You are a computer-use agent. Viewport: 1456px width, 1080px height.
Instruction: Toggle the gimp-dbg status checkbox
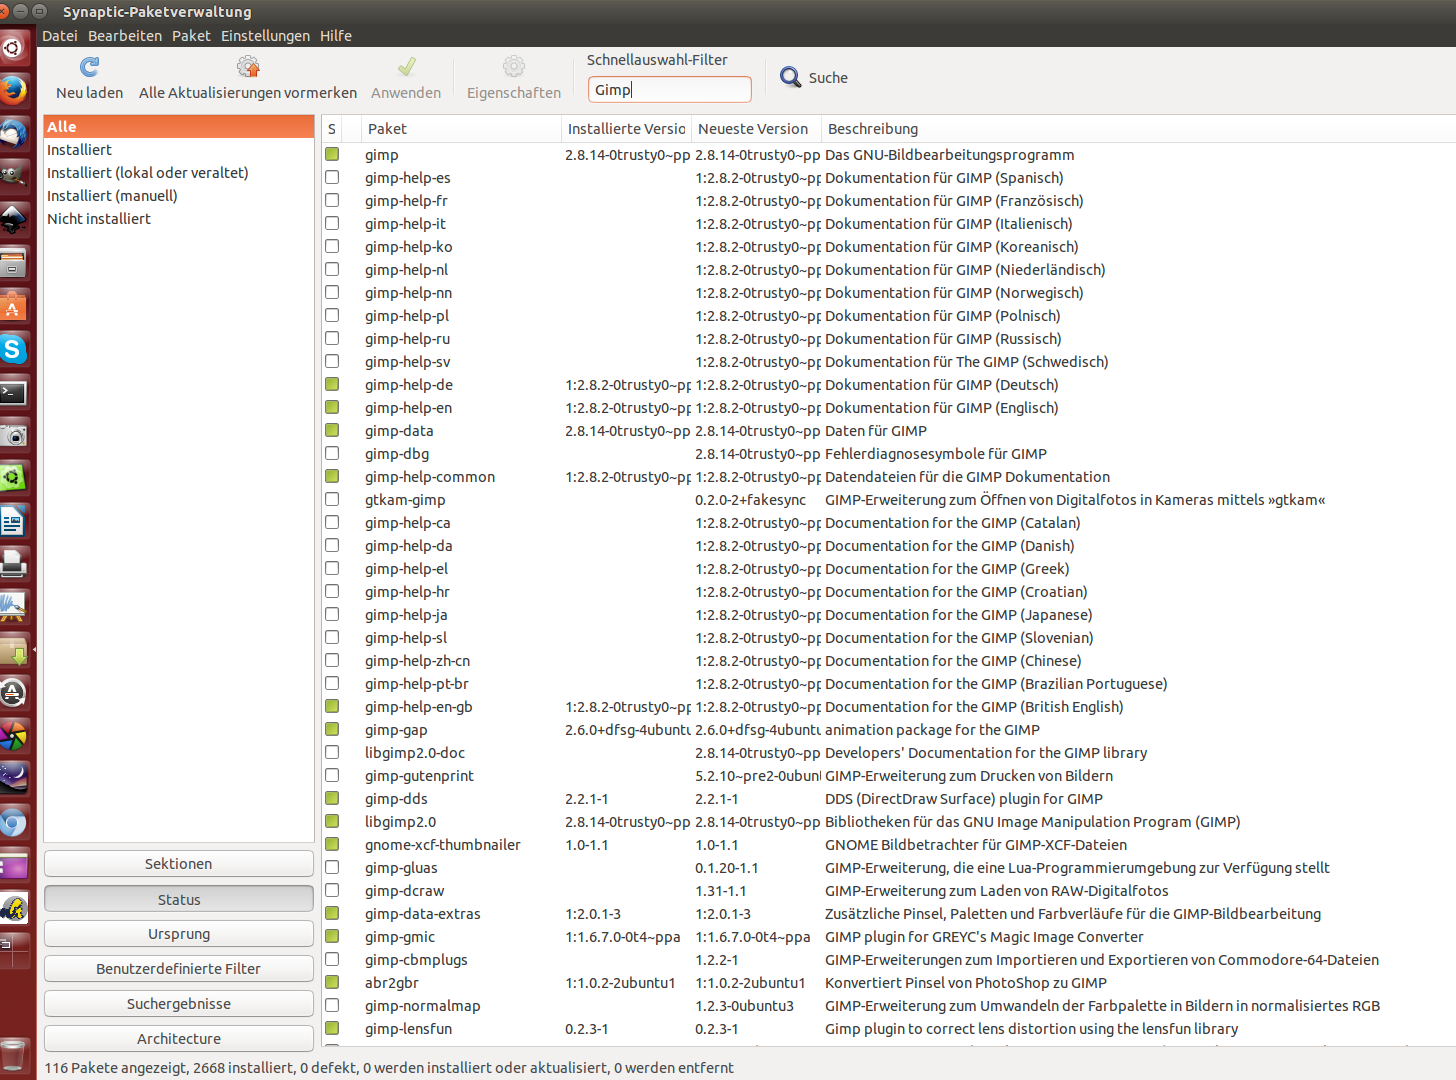click(332, 454)
